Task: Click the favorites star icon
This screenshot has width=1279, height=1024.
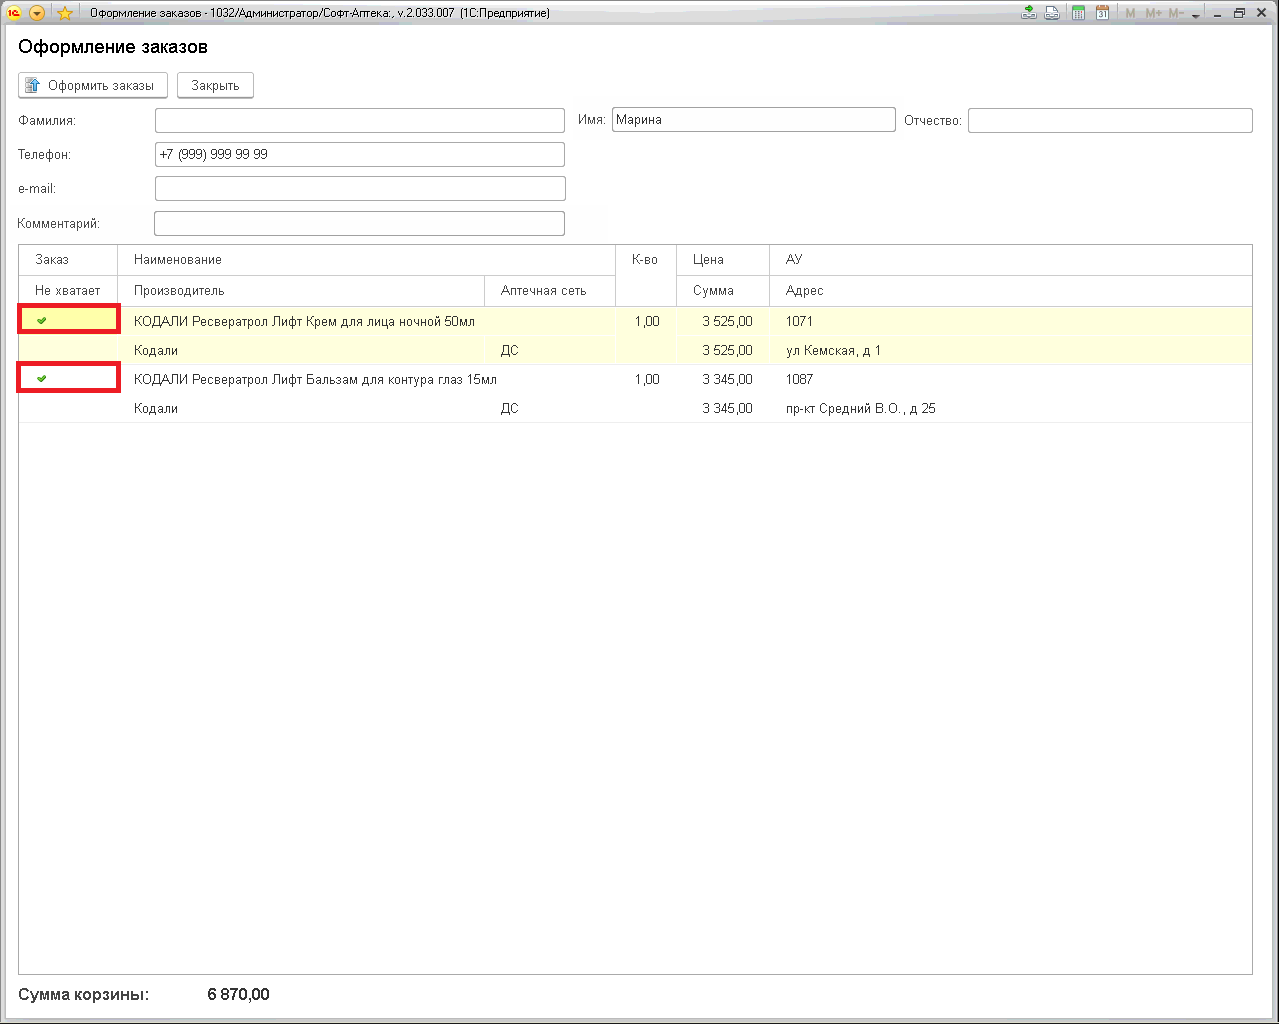Action: [64, 13]
